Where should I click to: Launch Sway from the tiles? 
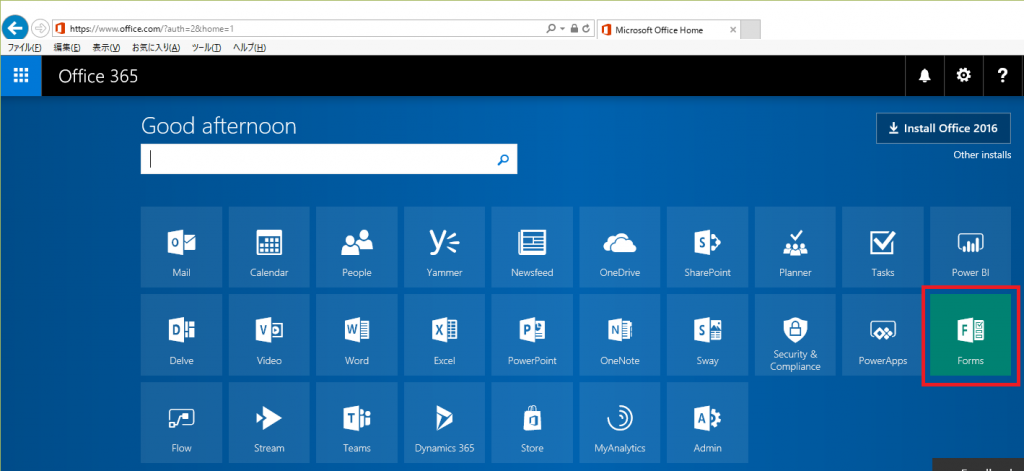click(707, 334)
